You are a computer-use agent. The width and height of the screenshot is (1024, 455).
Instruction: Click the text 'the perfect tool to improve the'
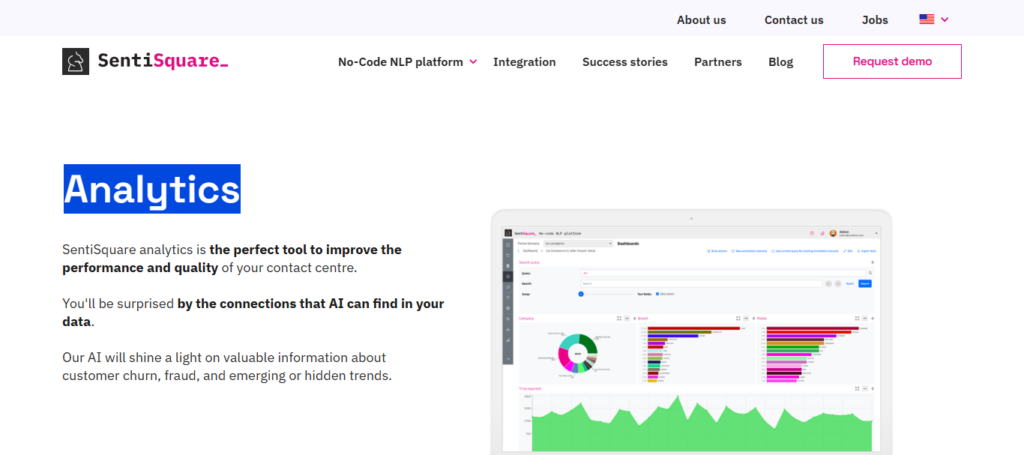click(306, 249)
